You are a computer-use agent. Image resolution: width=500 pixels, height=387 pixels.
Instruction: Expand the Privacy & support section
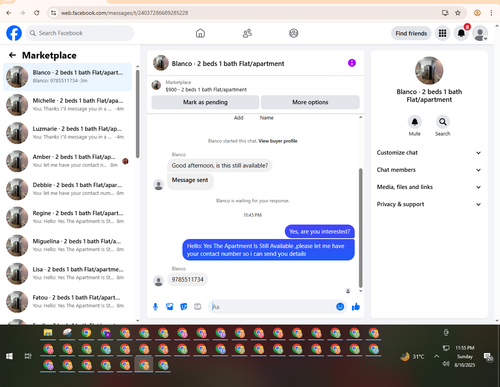pos(429,204)
